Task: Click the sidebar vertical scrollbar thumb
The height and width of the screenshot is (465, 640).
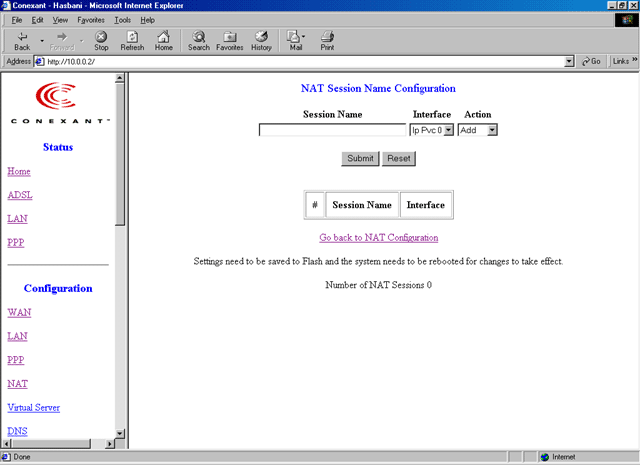Action: click(120, 154)
